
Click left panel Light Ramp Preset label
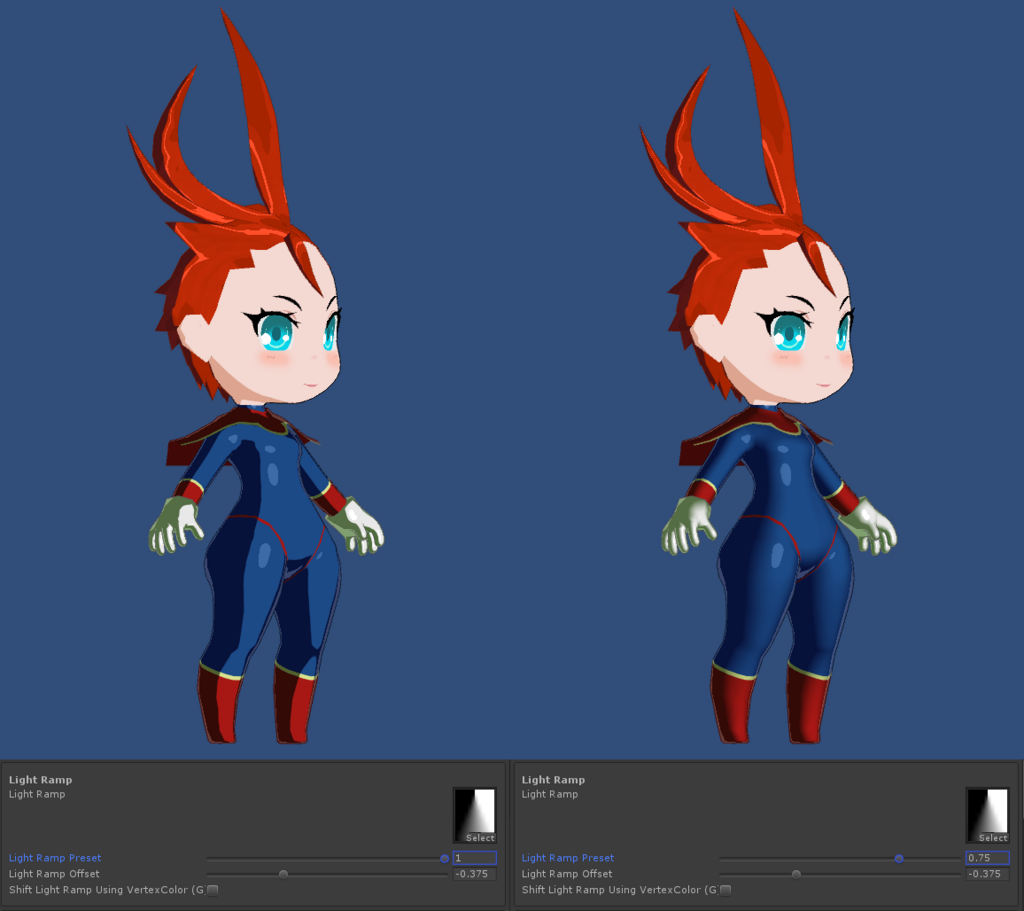pos(55,858)
